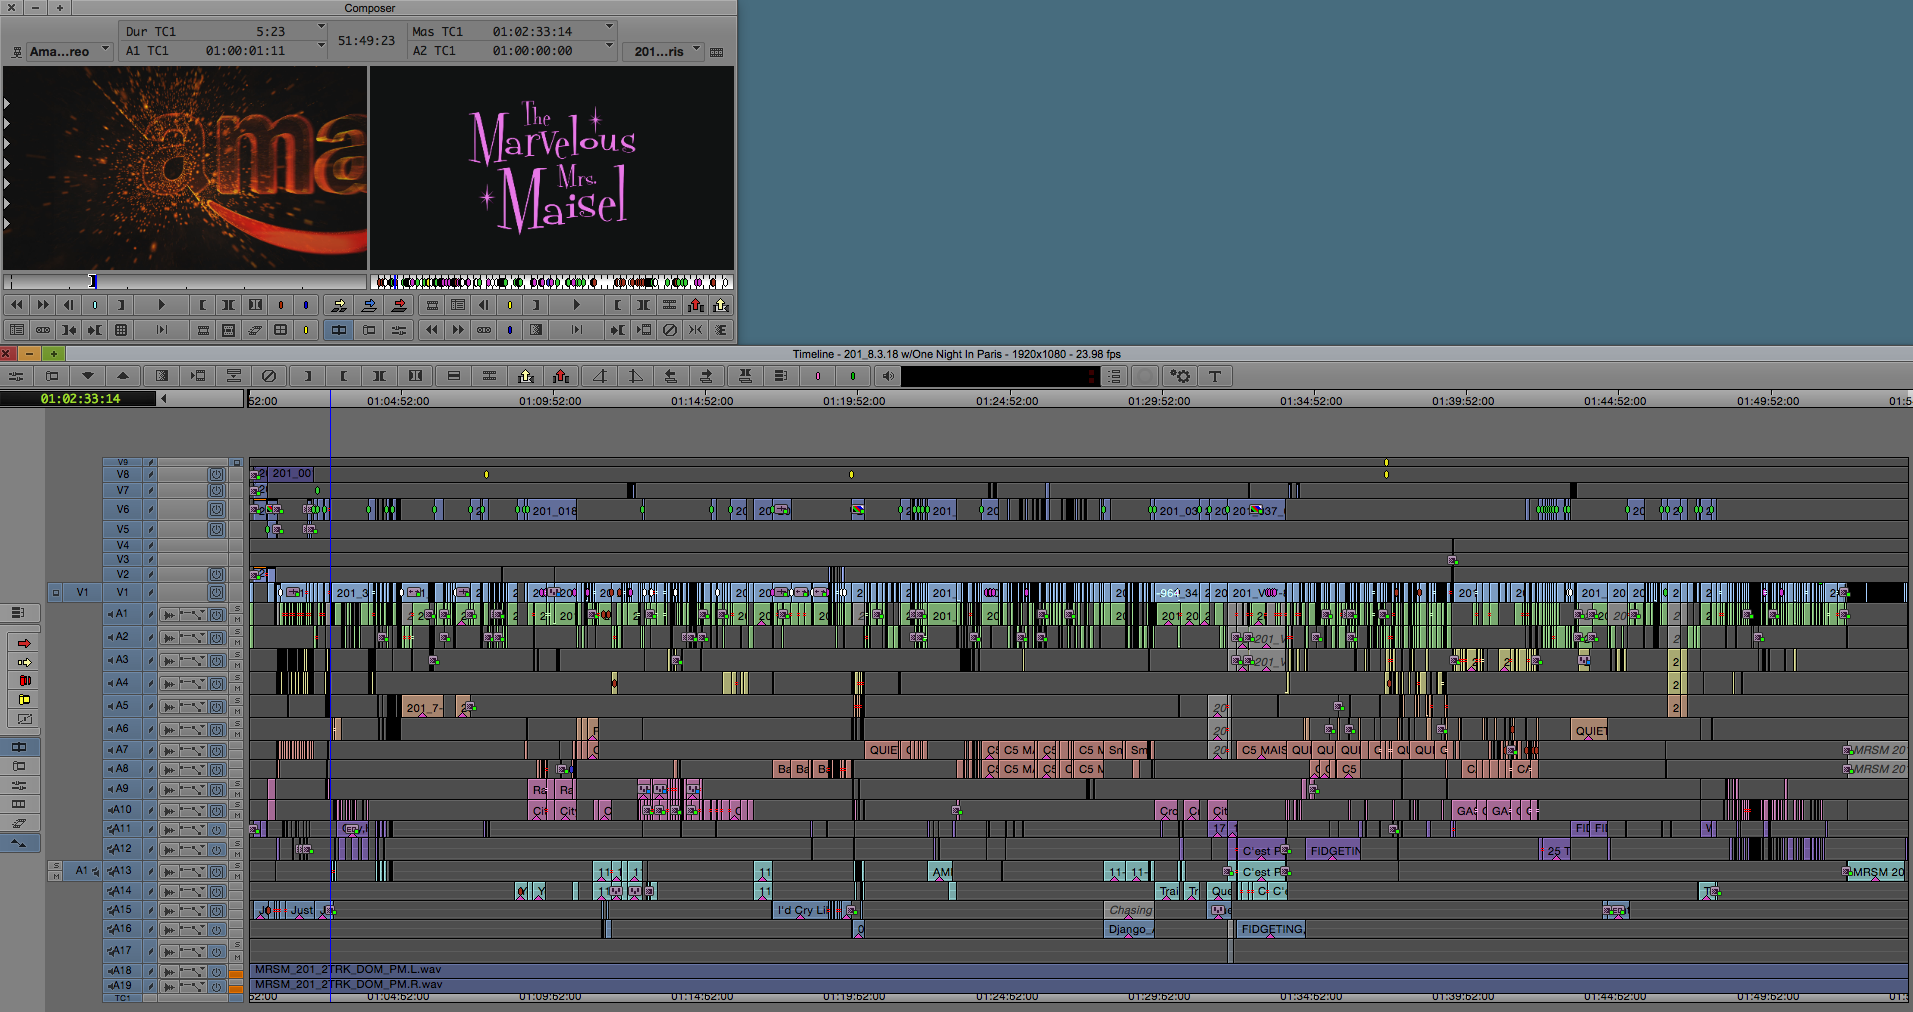Play the record monitor sequence
This screenshot has height=1012, width=1913.
pyautogui.click(x=576, y=305)
